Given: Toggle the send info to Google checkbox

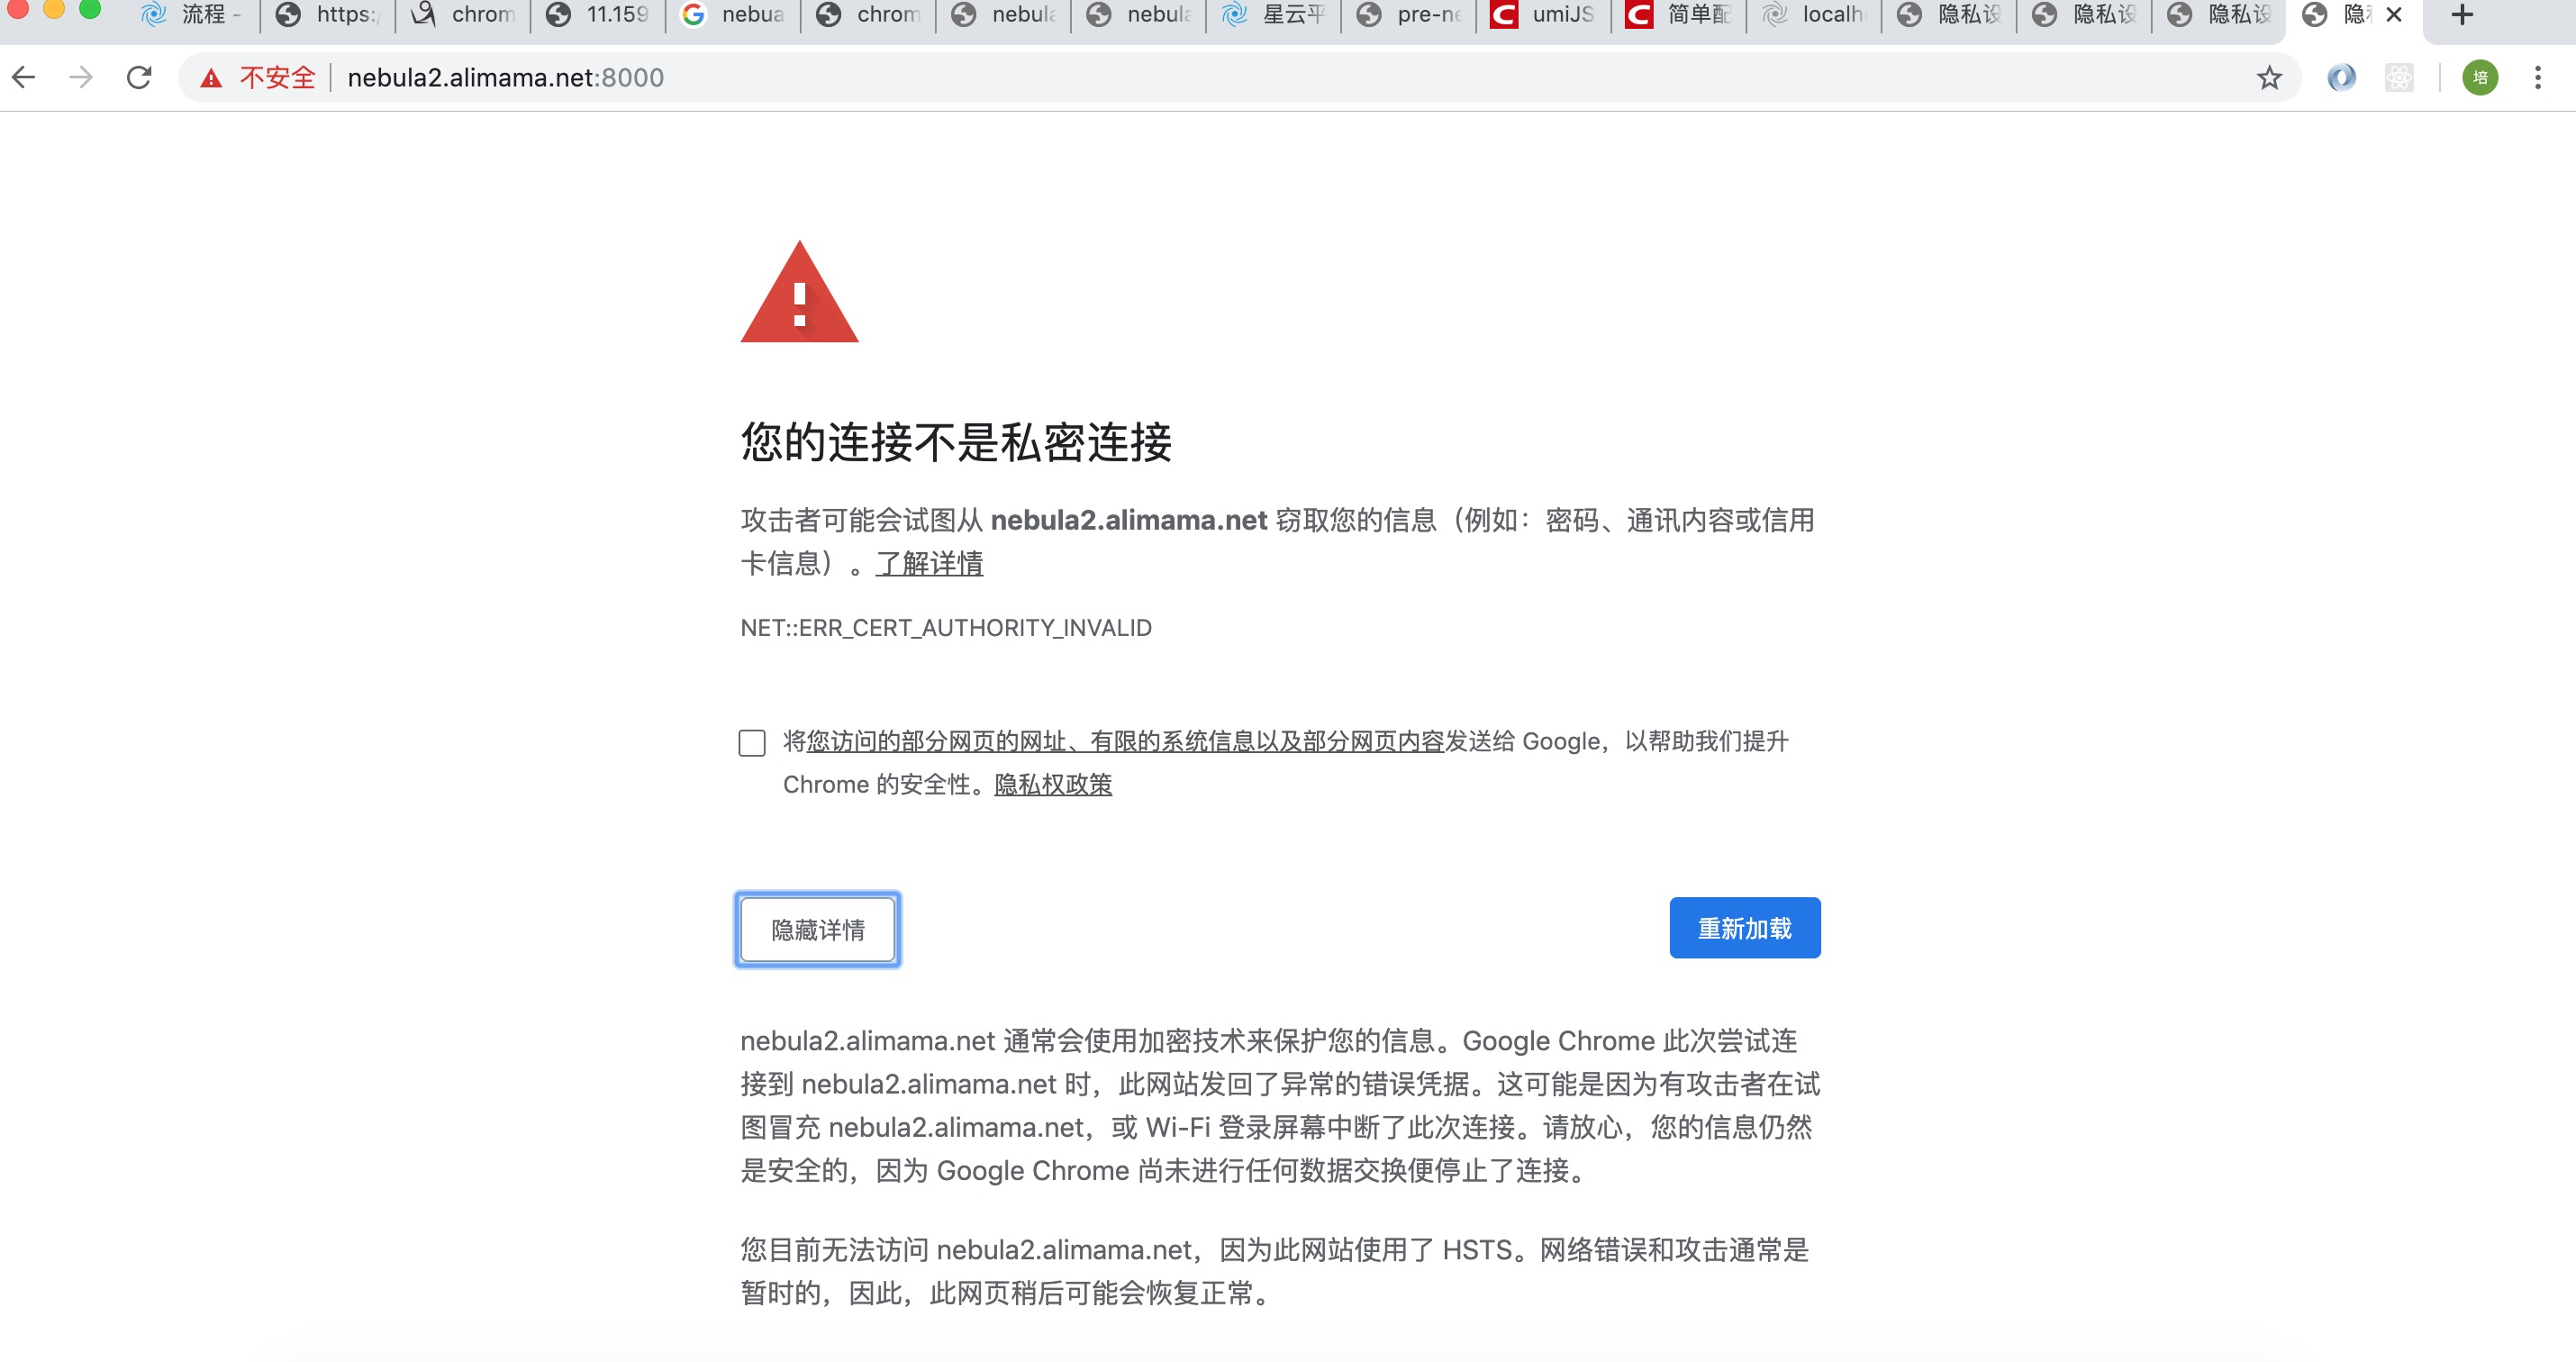Looking at the screenshot, I should [752, 742].
